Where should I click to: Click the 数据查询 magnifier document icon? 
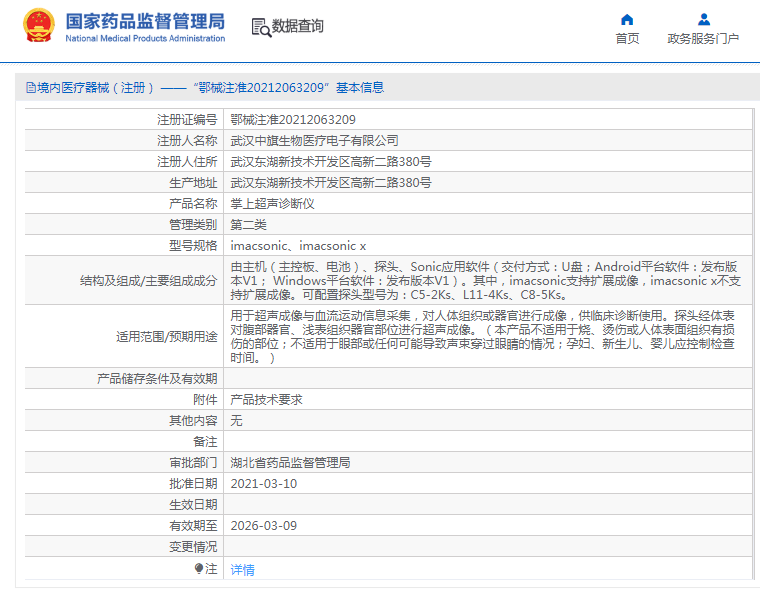tap(261, 27)
